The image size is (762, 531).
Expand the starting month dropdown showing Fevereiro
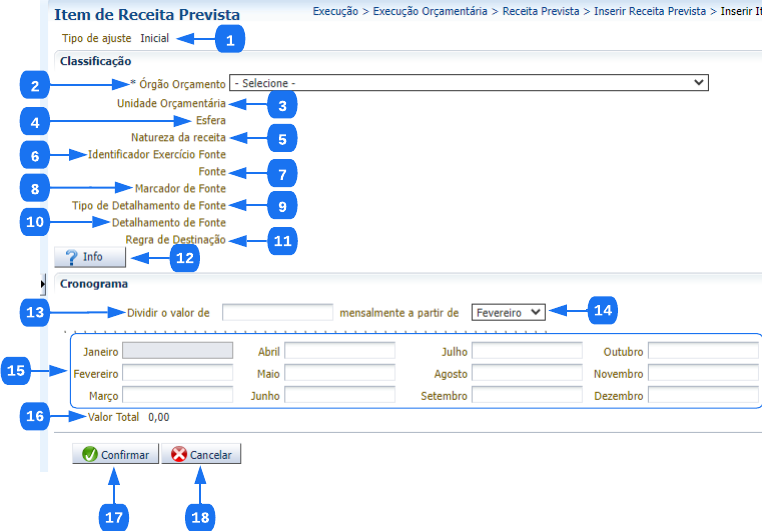[x=508, y=313]
